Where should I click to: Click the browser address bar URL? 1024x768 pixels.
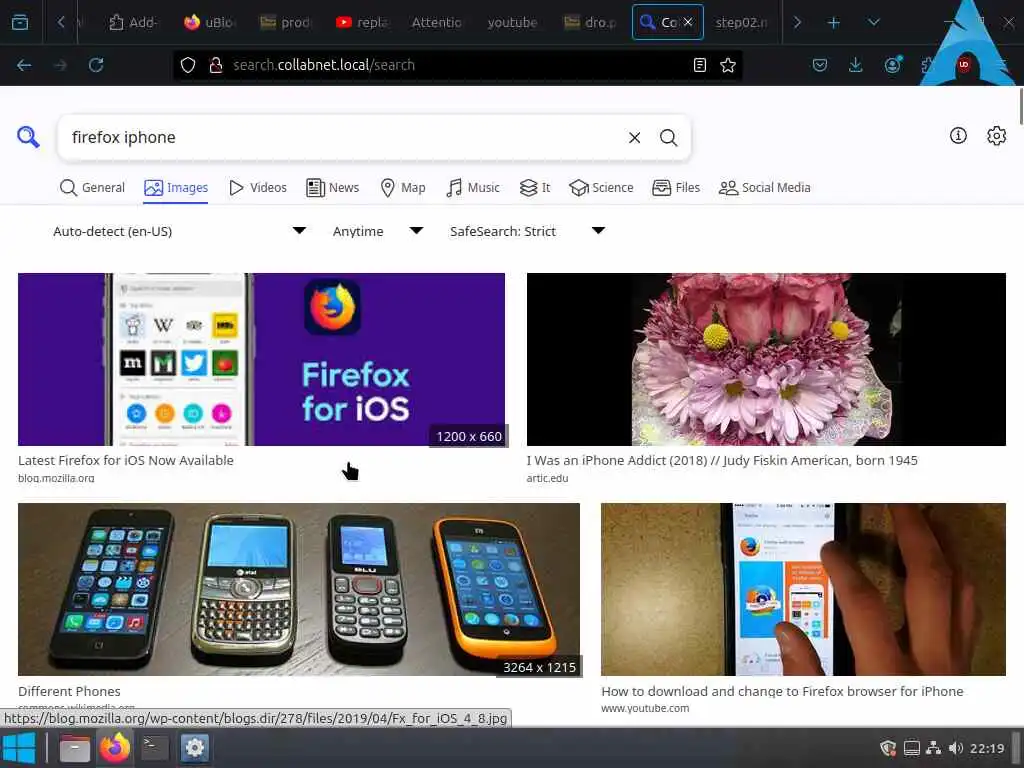457,65
